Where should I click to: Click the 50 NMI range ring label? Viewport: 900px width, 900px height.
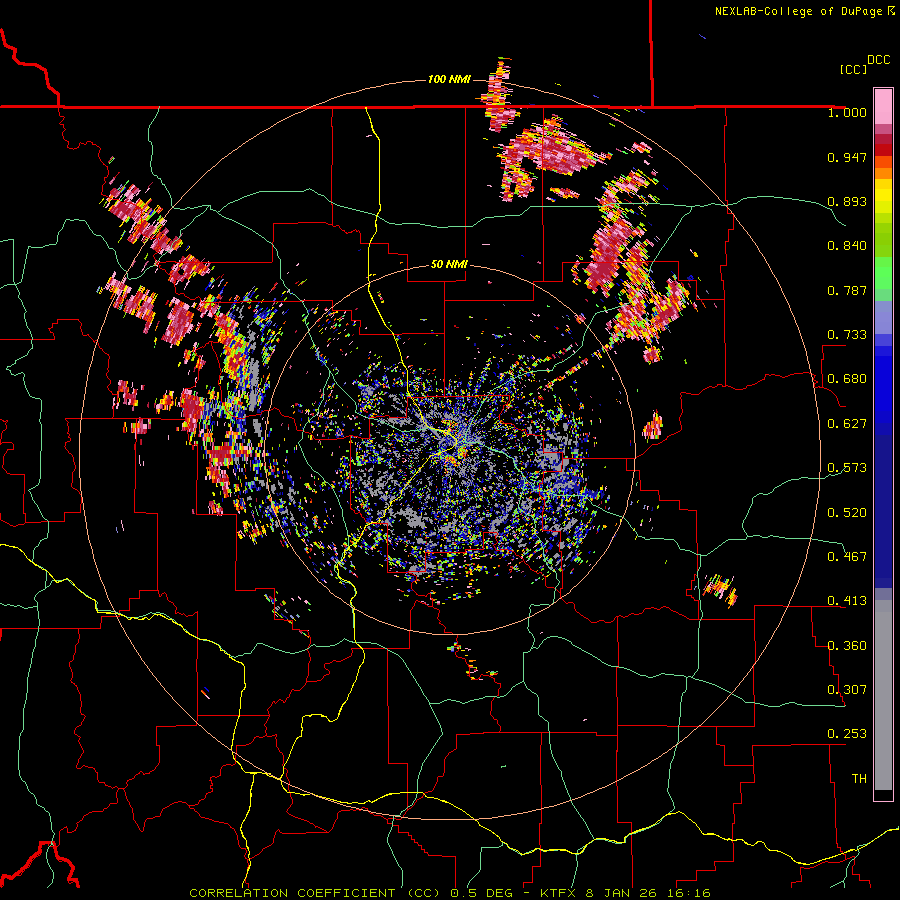(x=449, y=265)
